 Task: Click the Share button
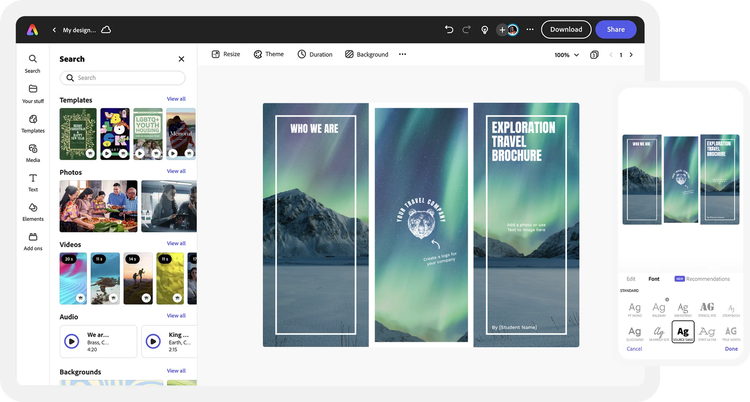click(x=616, y=30)
